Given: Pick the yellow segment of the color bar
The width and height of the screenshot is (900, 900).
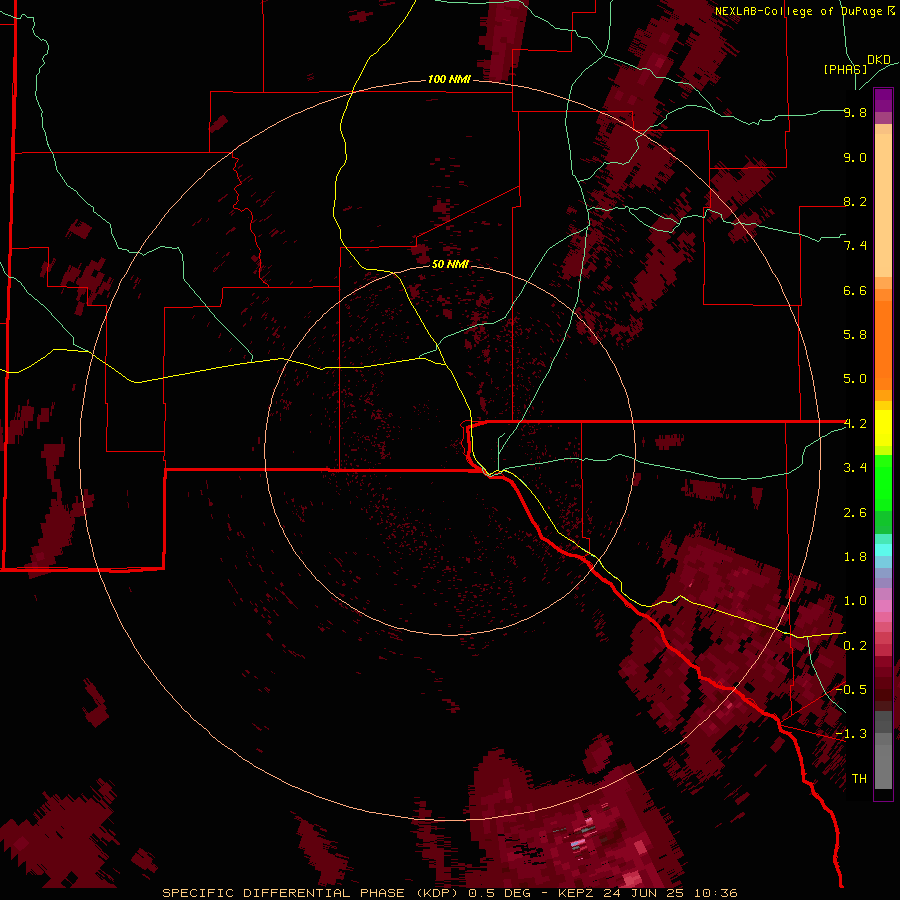Looking at the screenshot, I should (x=883, y=428).
